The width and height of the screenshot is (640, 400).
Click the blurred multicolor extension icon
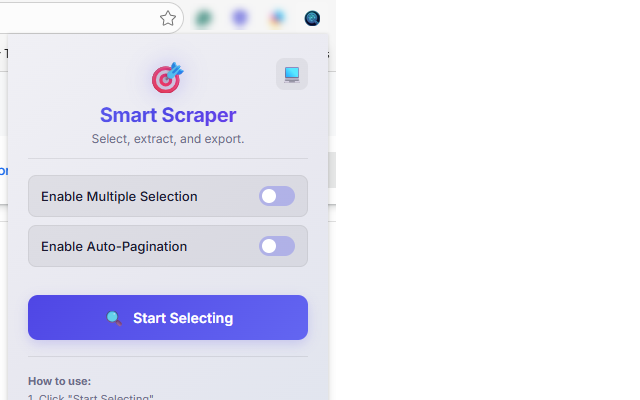click(x=277, y=18)
